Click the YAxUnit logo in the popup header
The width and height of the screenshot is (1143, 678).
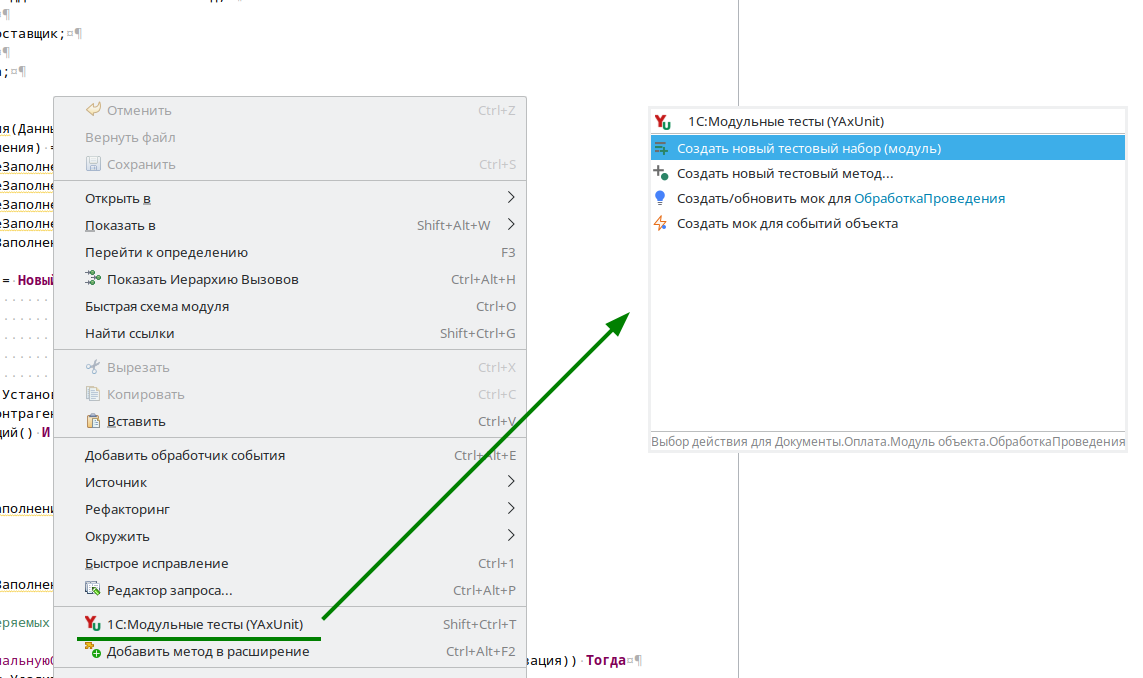(x=663, y=122)
